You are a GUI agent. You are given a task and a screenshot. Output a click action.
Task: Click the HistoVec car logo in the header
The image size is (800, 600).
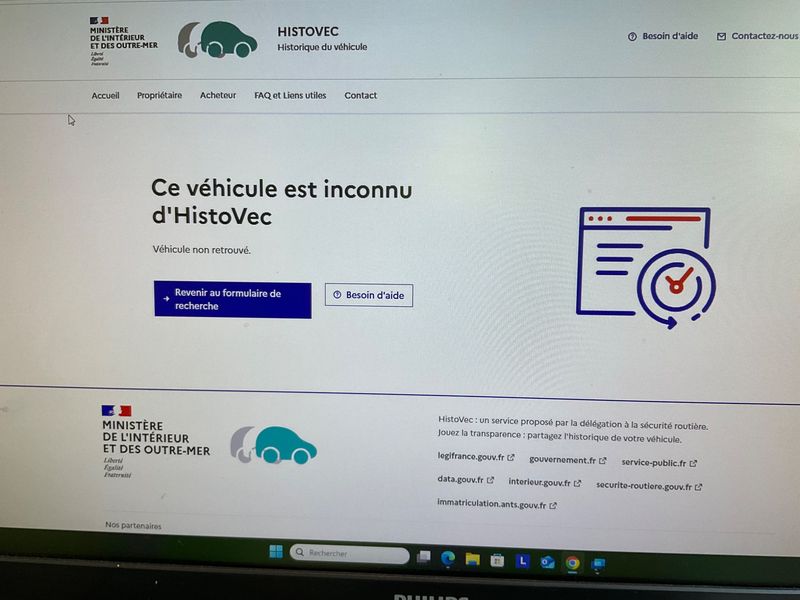pyautogui.click(x=217, y=39)
